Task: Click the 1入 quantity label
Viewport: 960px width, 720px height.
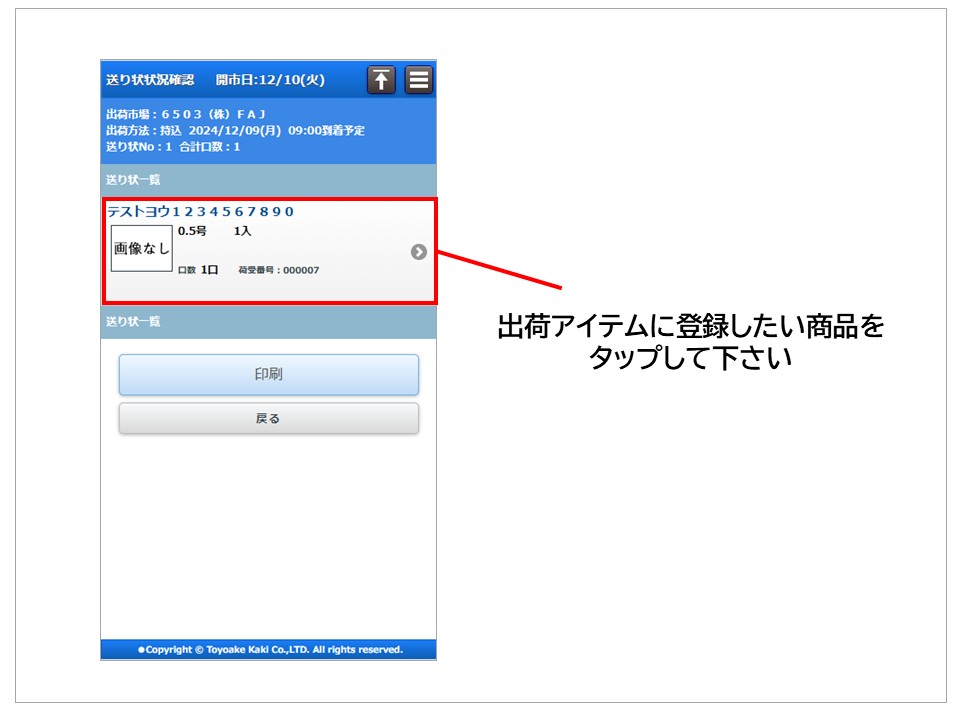Action: click(x=243, y=231)
